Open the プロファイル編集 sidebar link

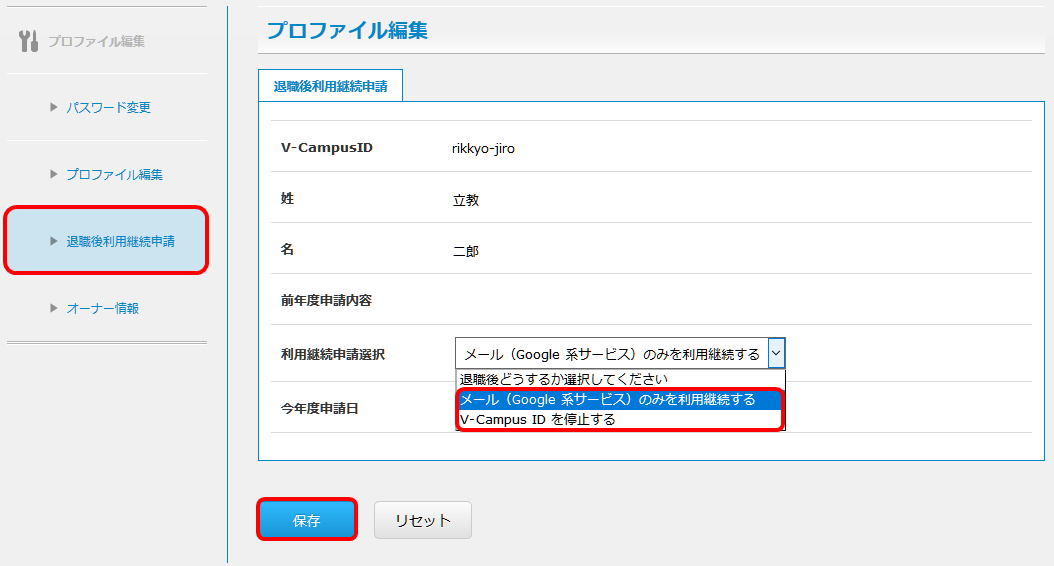click(114, 175)
